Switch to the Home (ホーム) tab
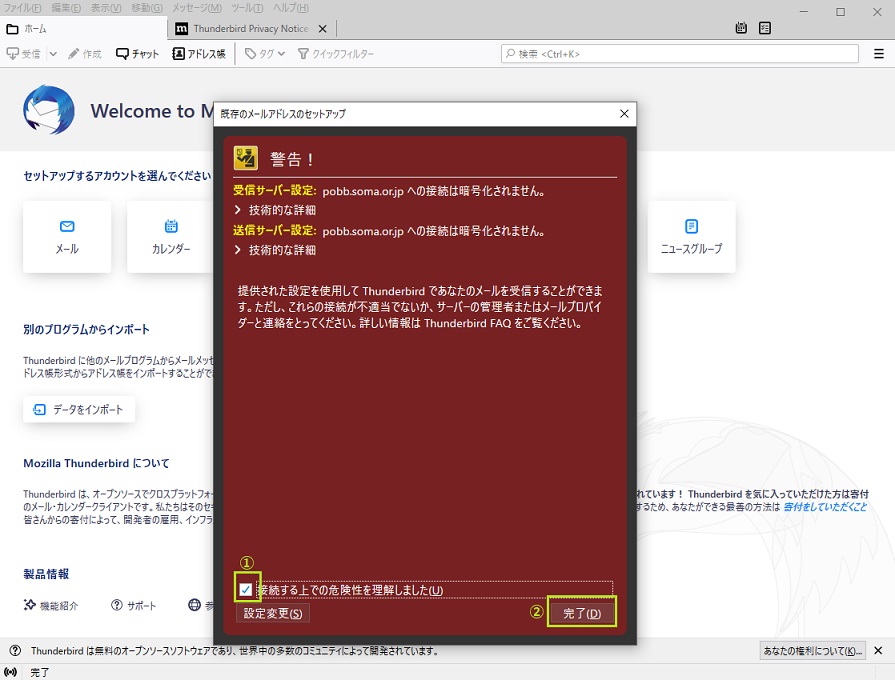 click(x=84, y=29)
